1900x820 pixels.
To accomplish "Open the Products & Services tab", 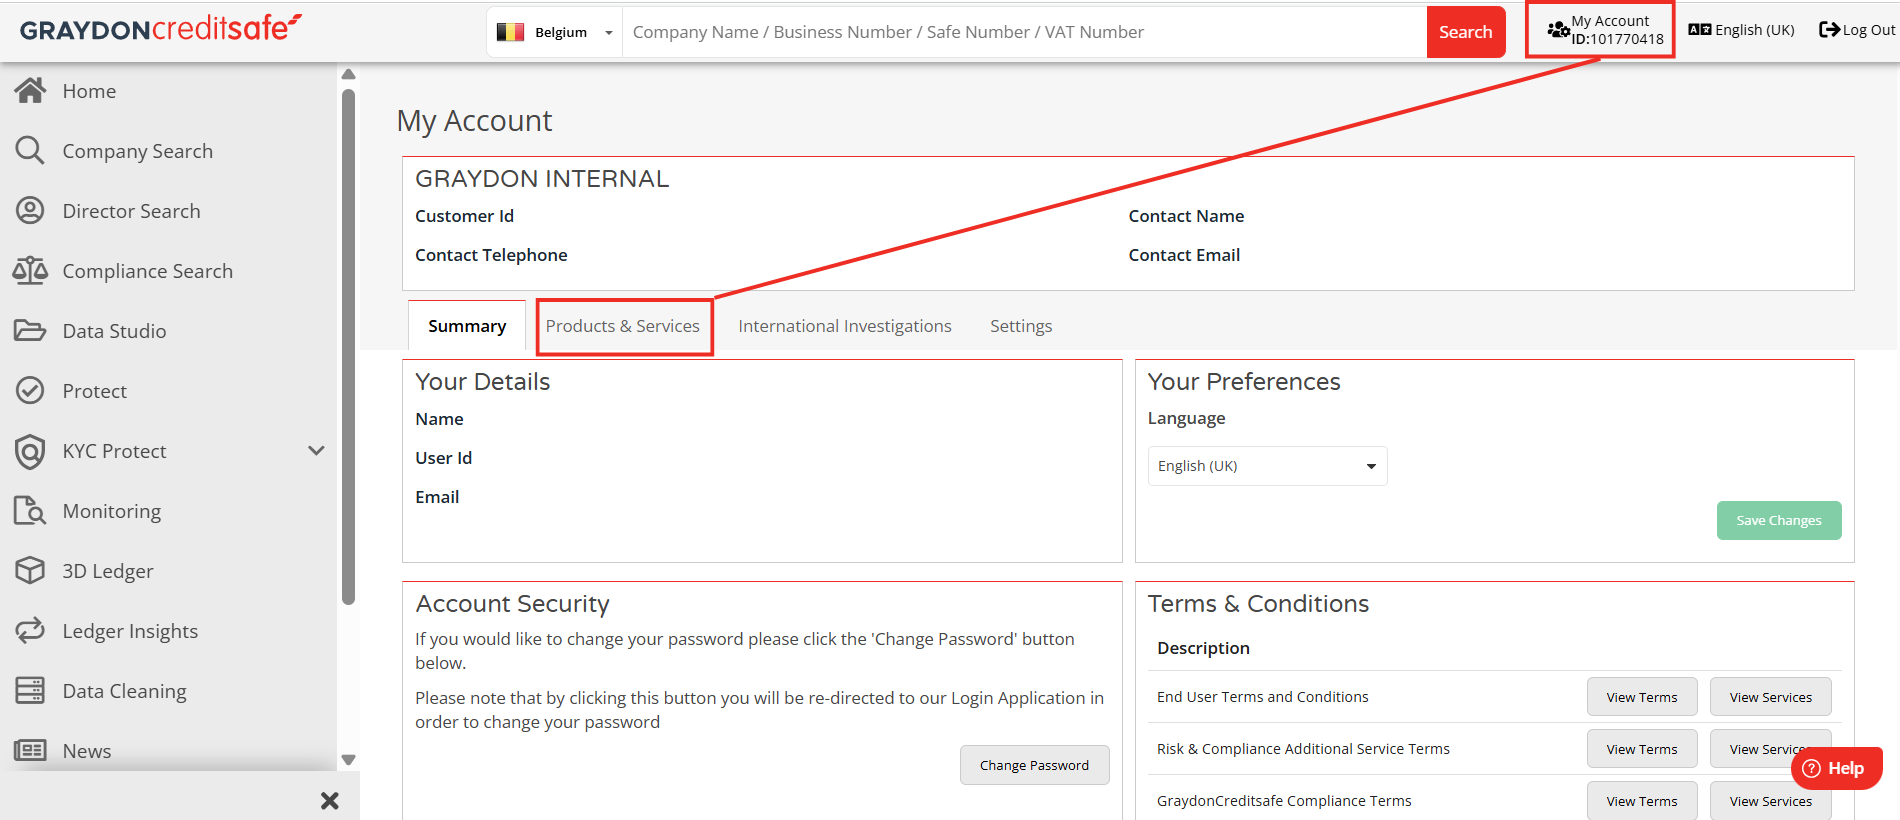I will coord(623,326).
